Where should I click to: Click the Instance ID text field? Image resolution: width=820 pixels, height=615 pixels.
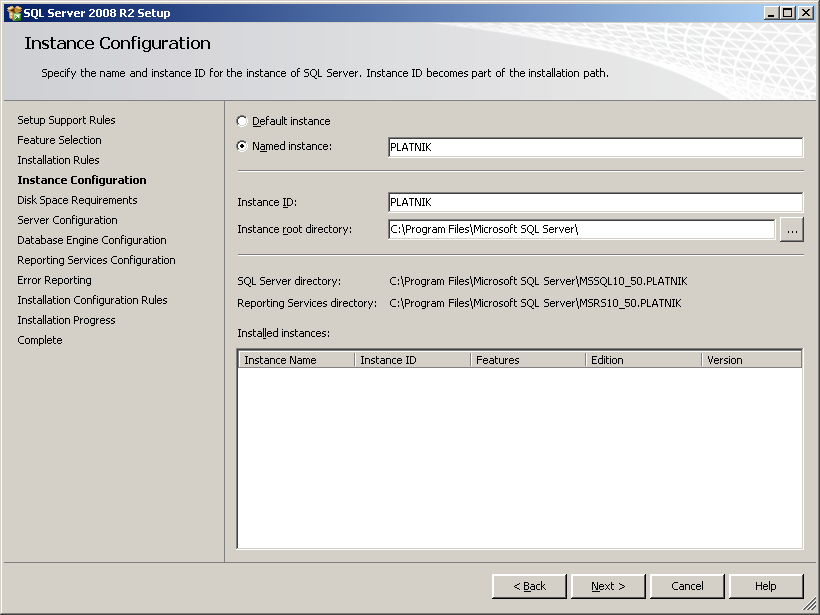[596, 202]
